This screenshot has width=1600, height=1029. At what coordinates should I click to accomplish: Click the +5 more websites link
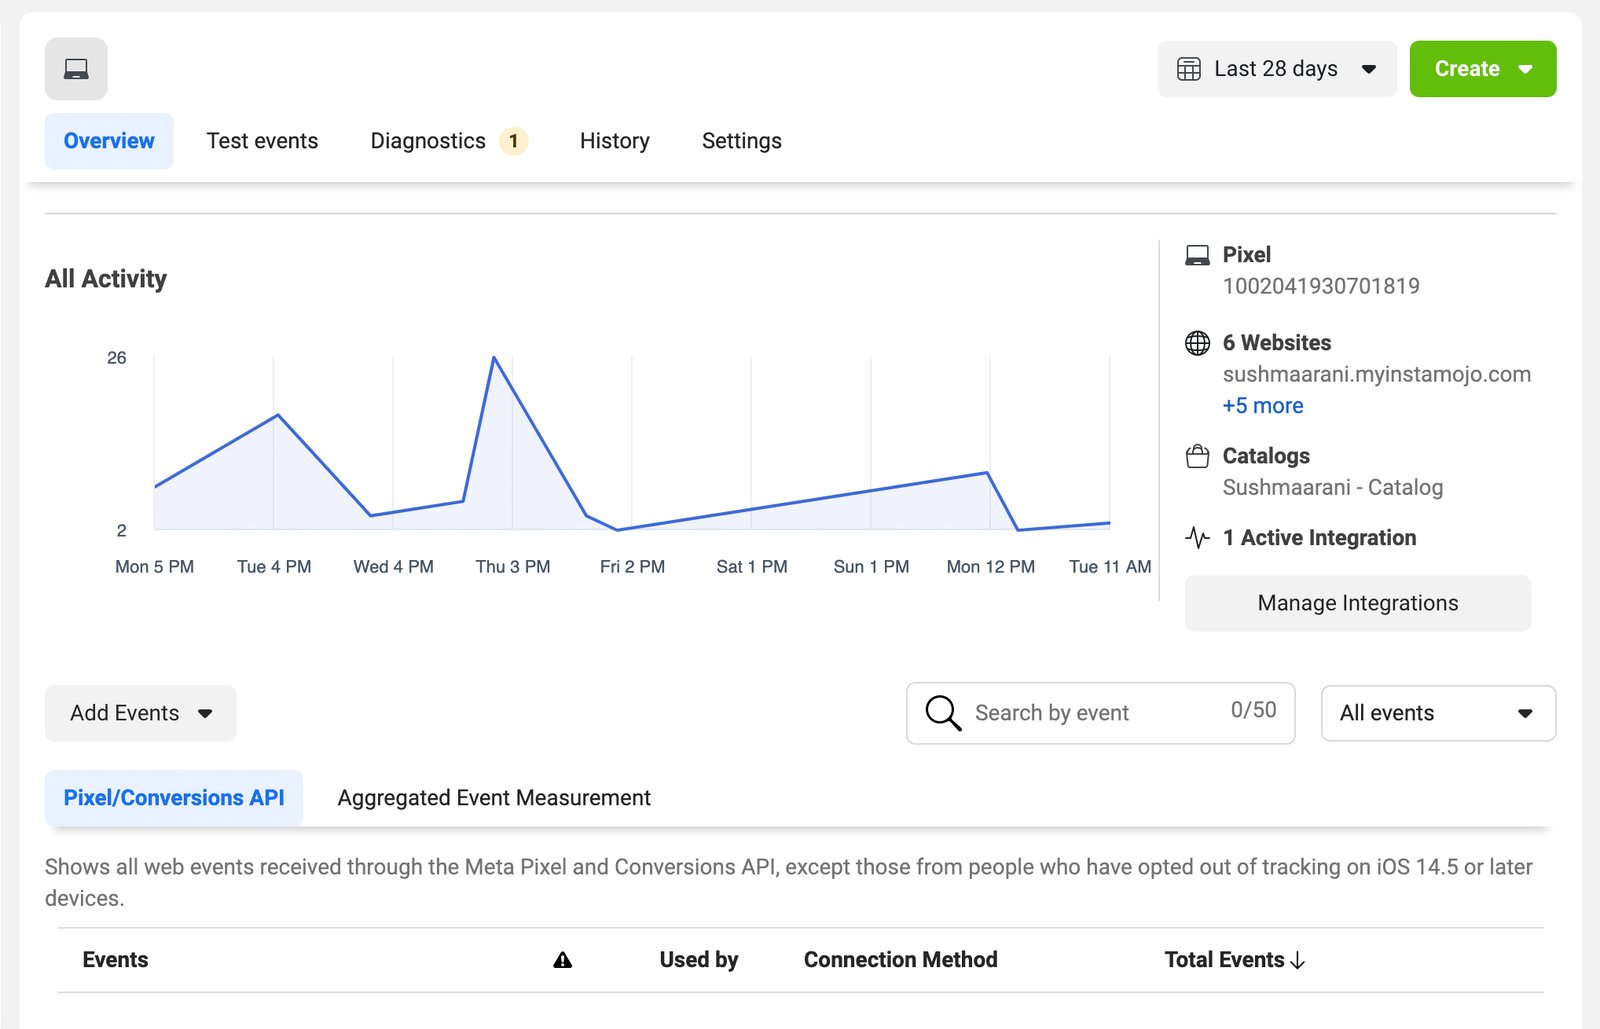1262,406
